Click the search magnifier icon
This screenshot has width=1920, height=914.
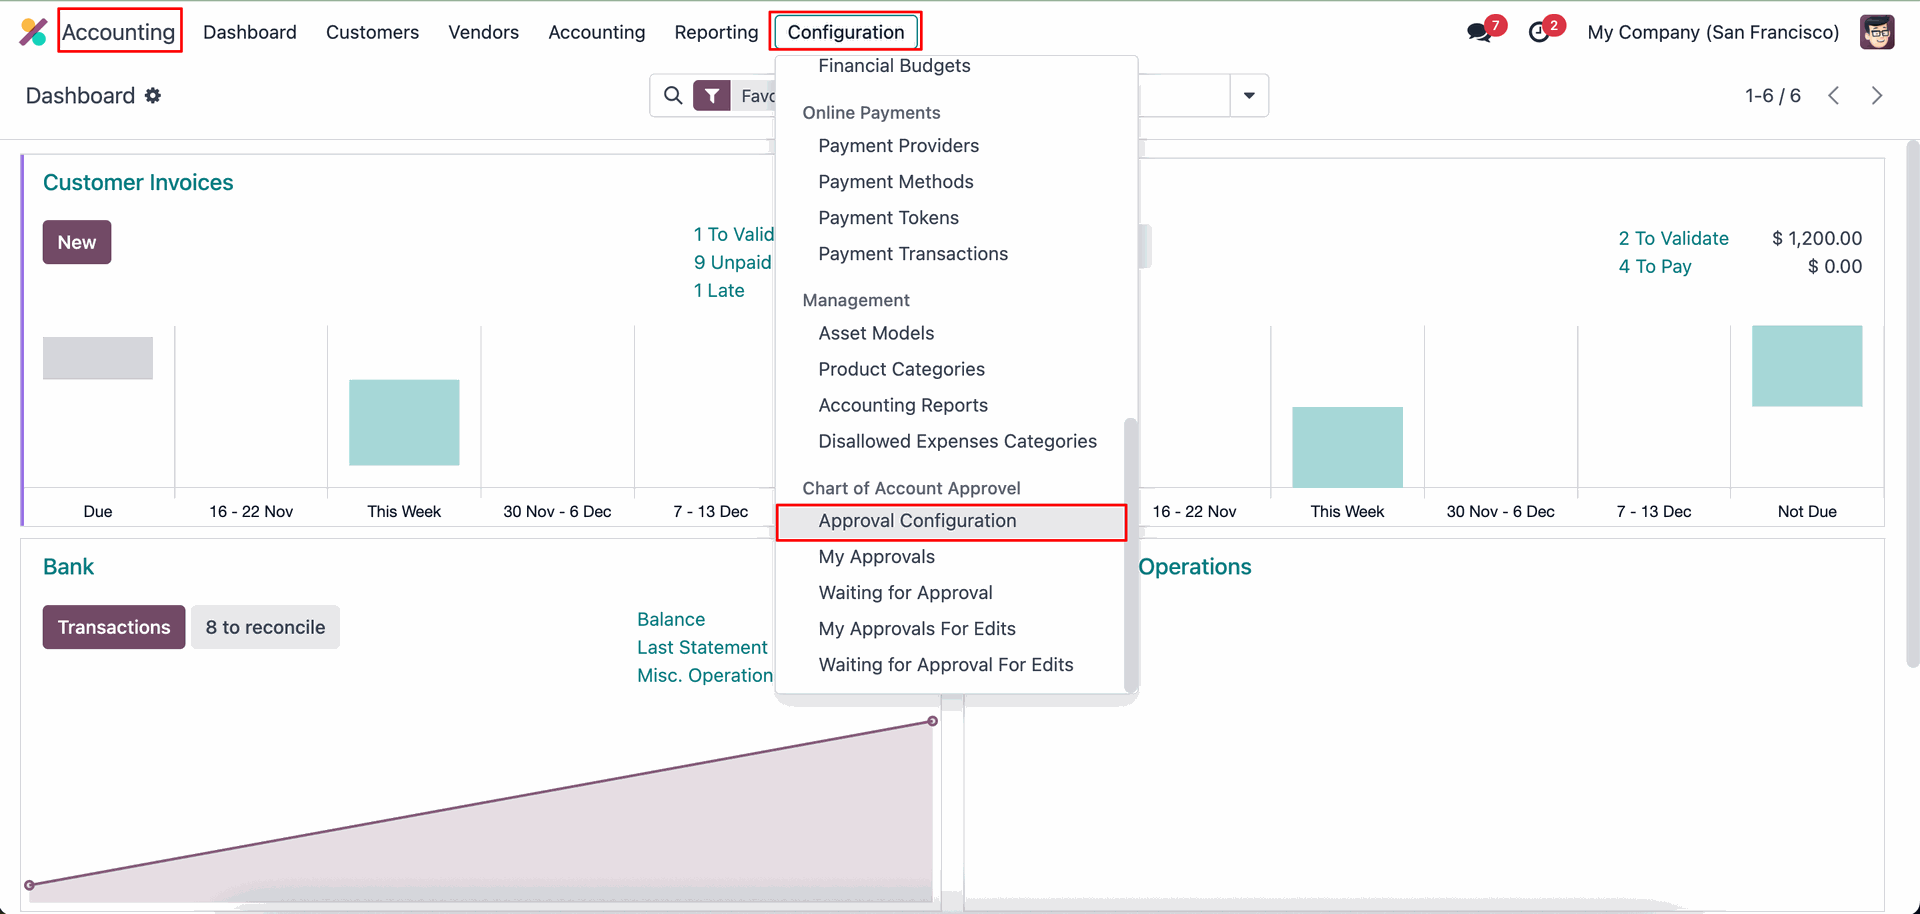pos(673,96)
